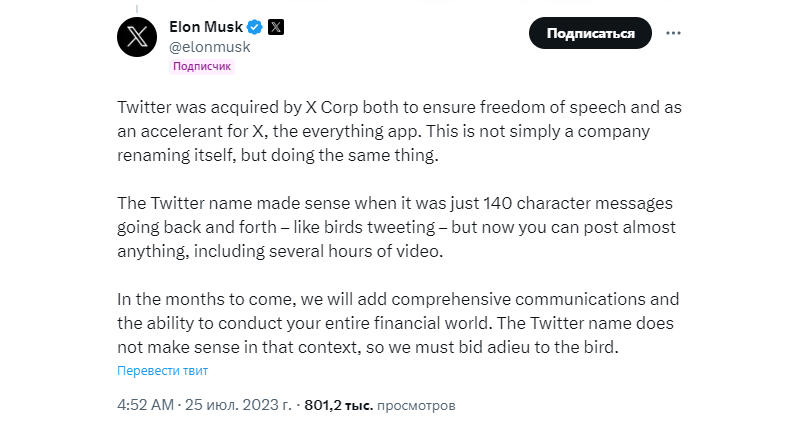Click the @elonmusk handle

tap(209, 47)
